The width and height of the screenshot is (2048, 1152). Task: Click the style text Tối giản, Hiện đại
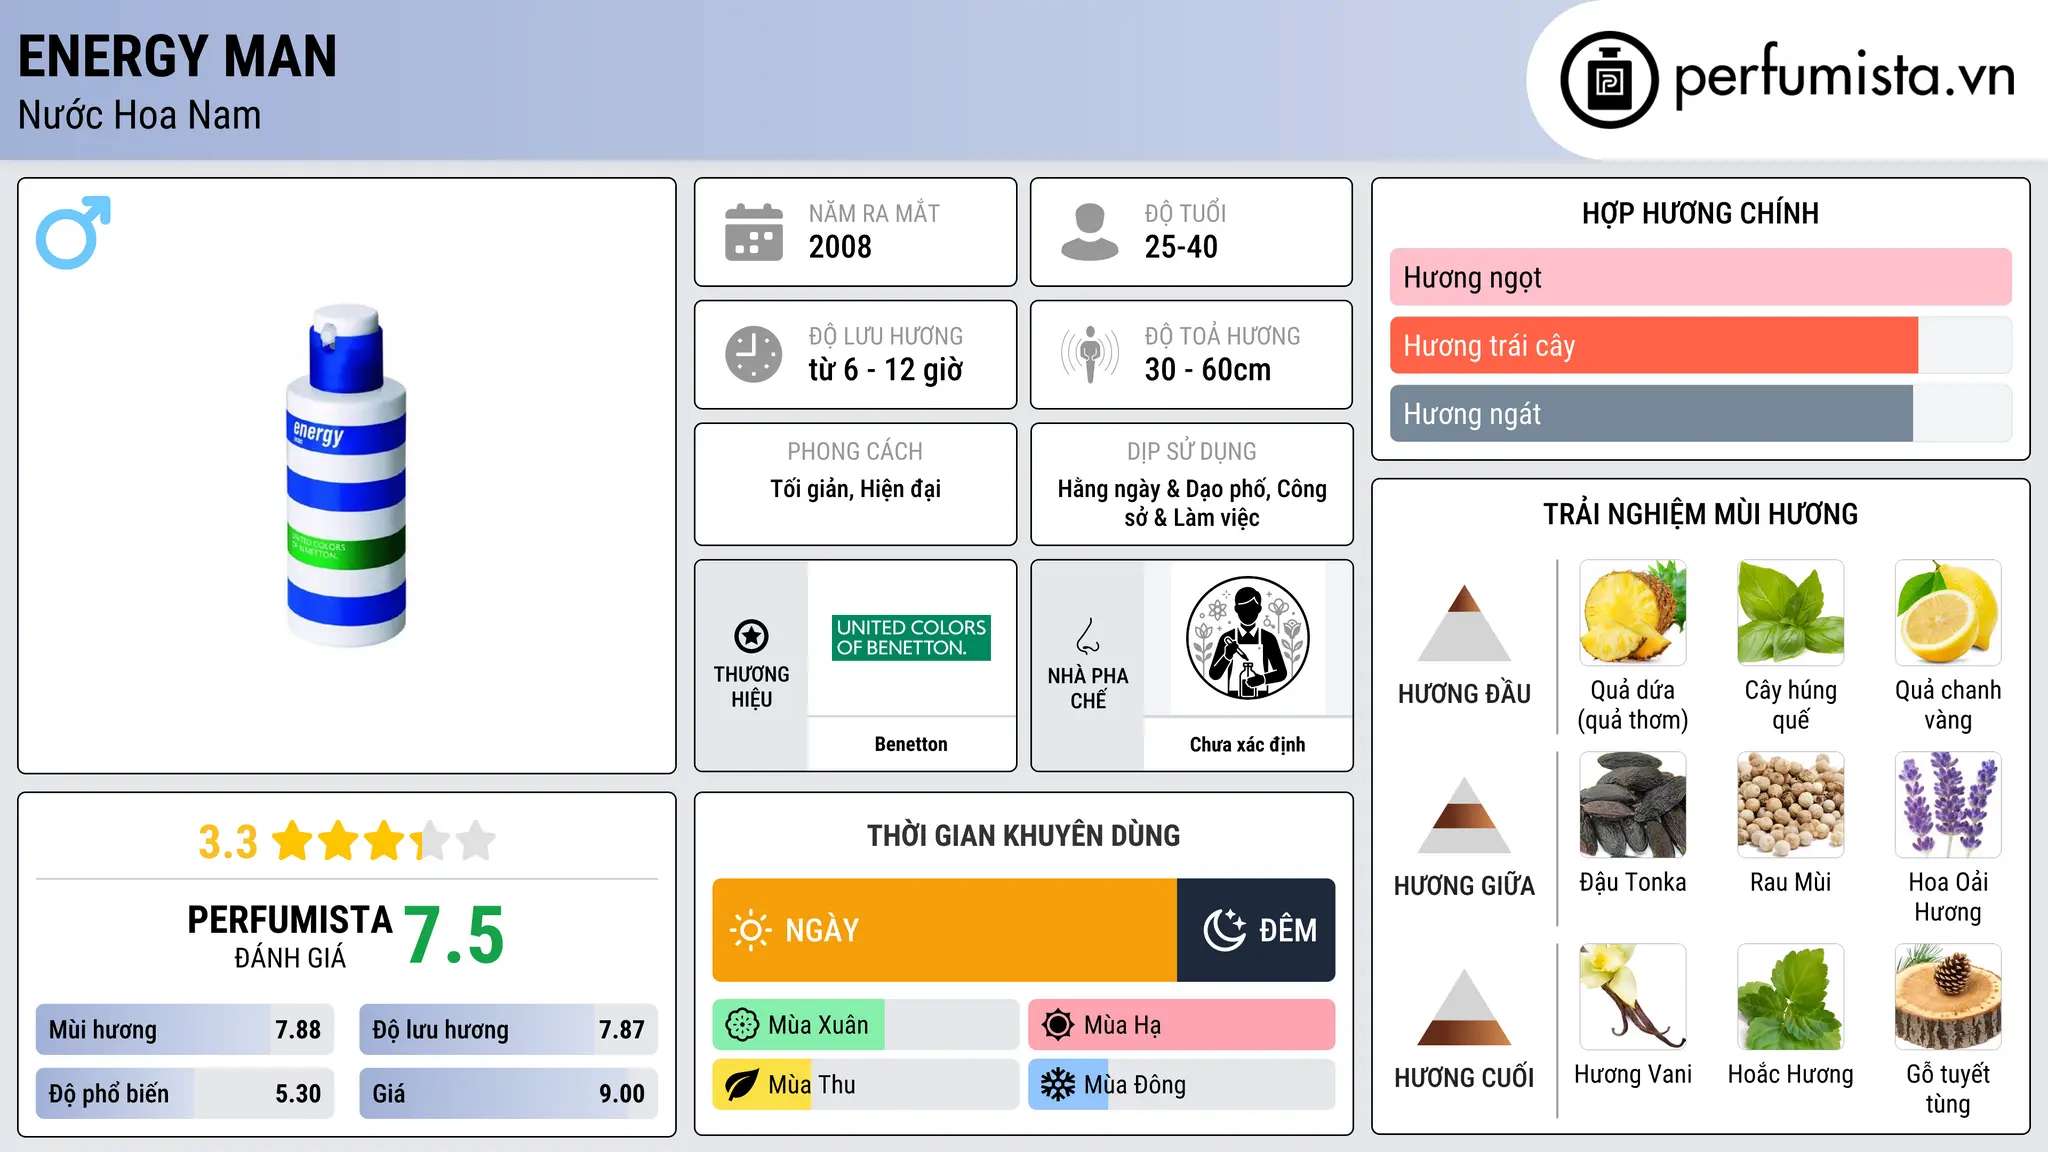855,489
